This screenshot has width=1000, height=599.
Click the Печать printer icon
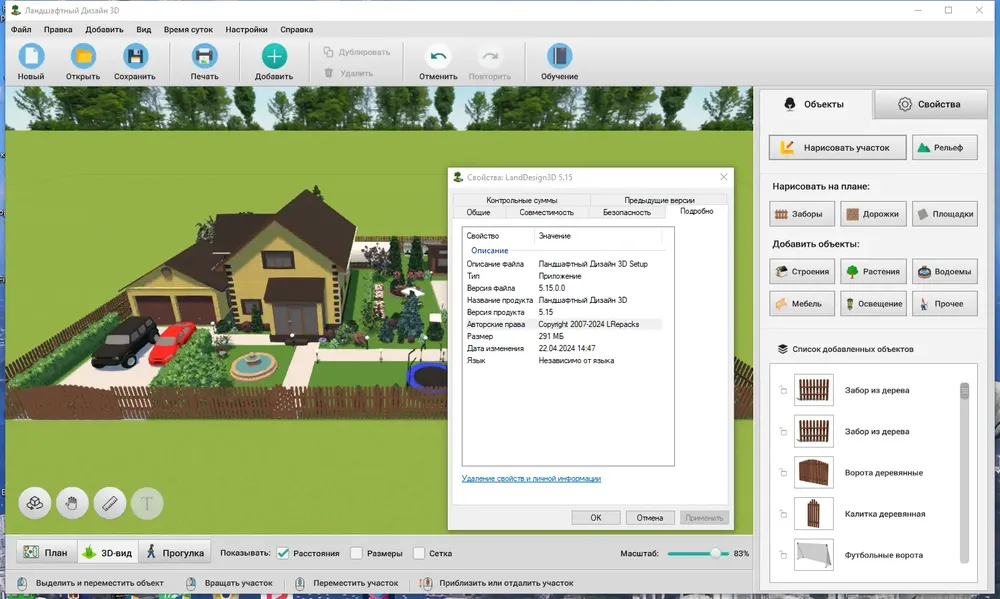pyautogui.click(x=204, y=56)
